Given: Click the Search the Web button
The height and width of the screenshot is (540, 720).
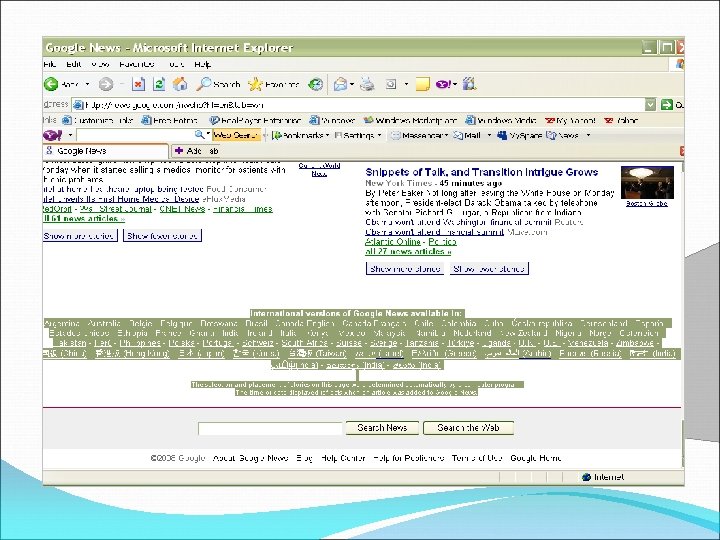Looking at the screenshot, I should [x=468, y=428].
